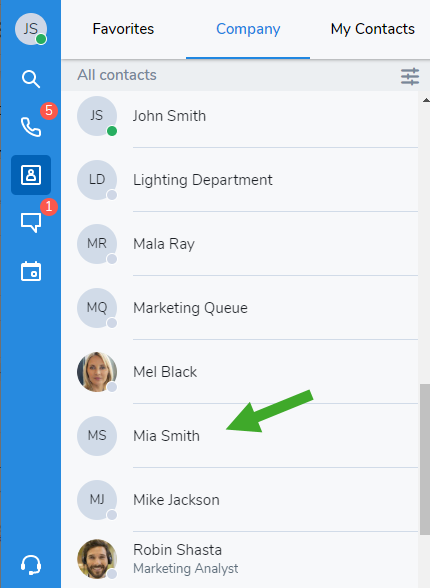The width and height of the screenshot is (430, 588).
Task: Switch to the My Contacts tab
Action: point(372,29)
